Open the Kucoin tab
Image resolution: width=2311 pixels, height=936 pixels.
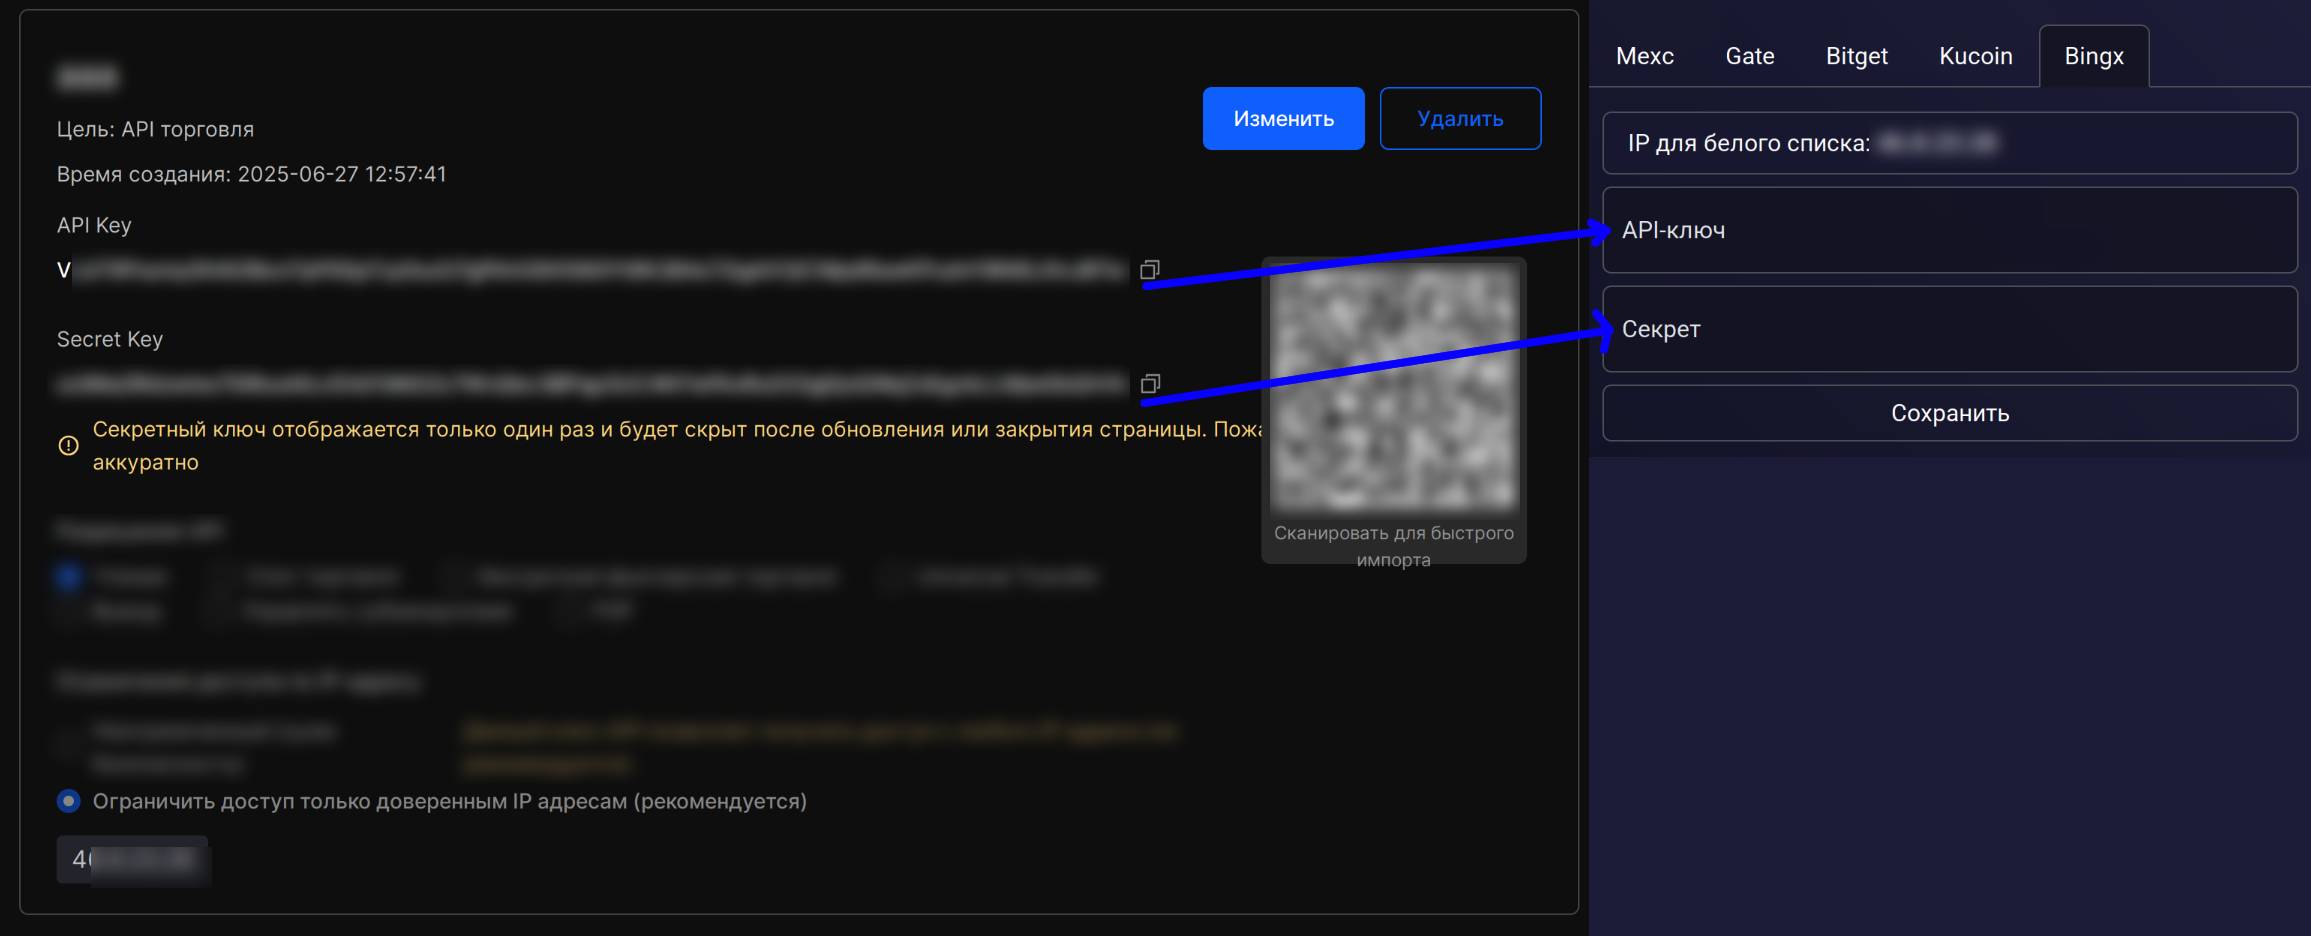(1976, 56)
